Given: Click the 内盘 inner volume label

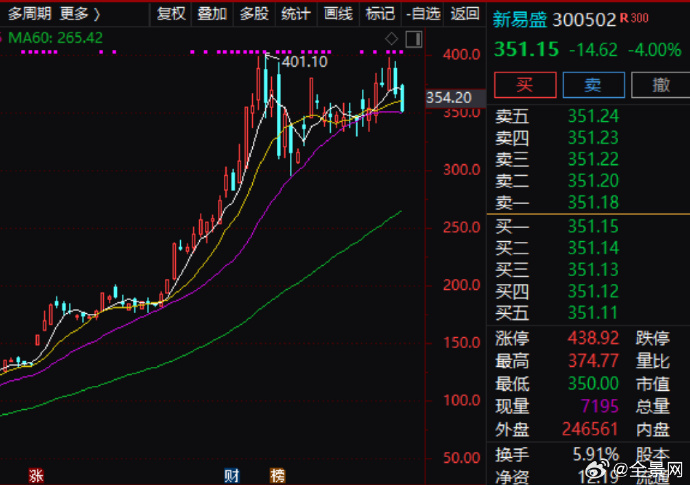Looking at the screenshot, I should pyautogui.click(x=653, y=430).
